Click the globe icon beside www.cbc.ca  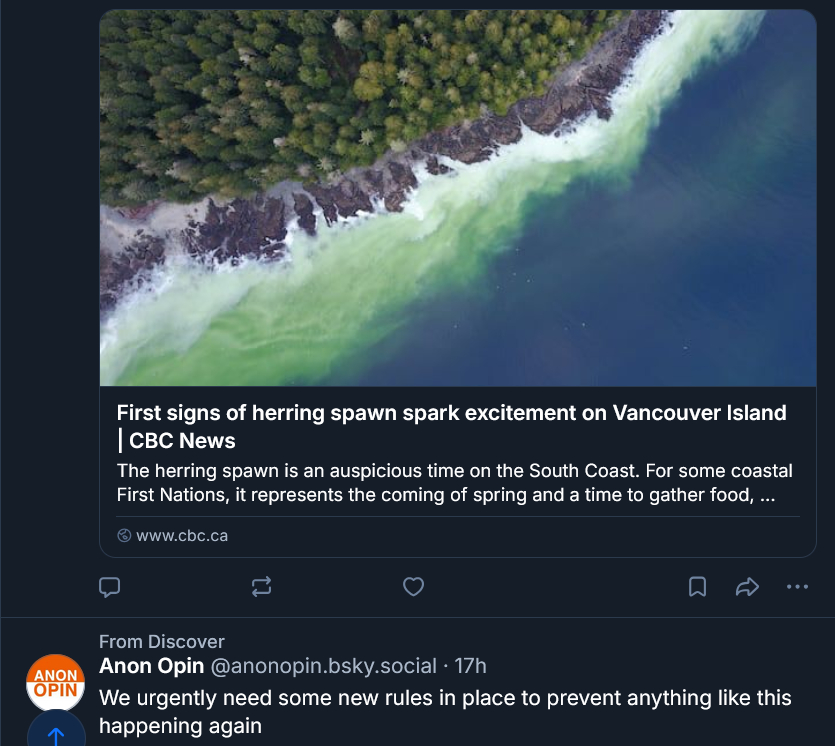pos(124,535)
